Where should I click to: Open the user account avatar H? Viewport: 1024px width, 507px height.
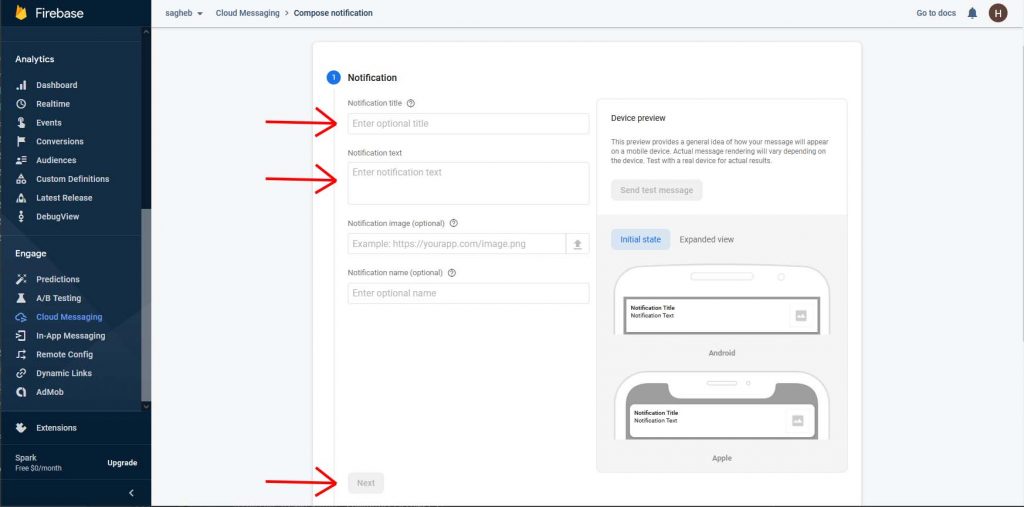pyautogui.click(x=998, y=13)
